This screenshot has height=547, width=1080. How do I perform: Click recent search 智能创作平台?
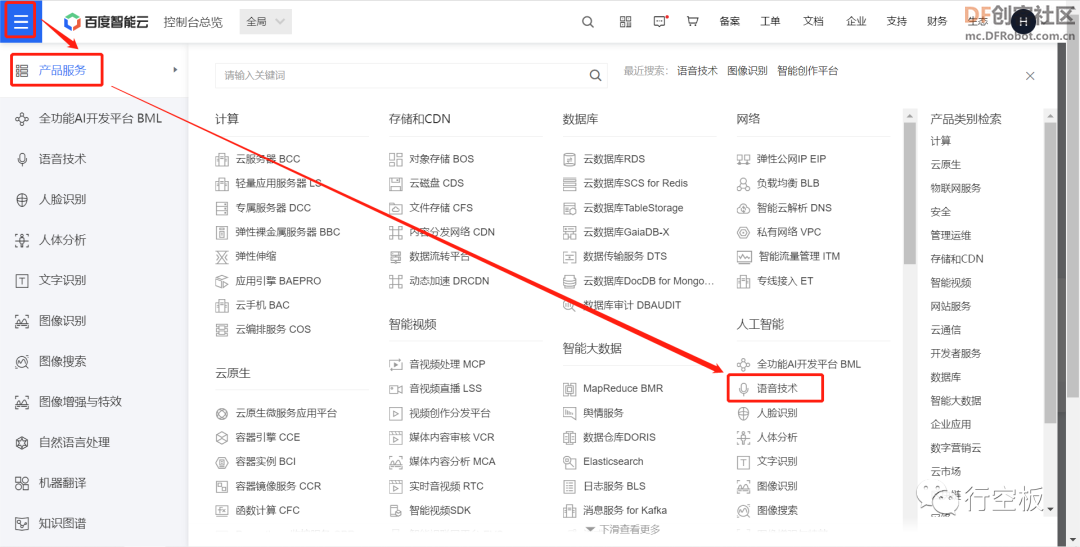pos(808,70)
